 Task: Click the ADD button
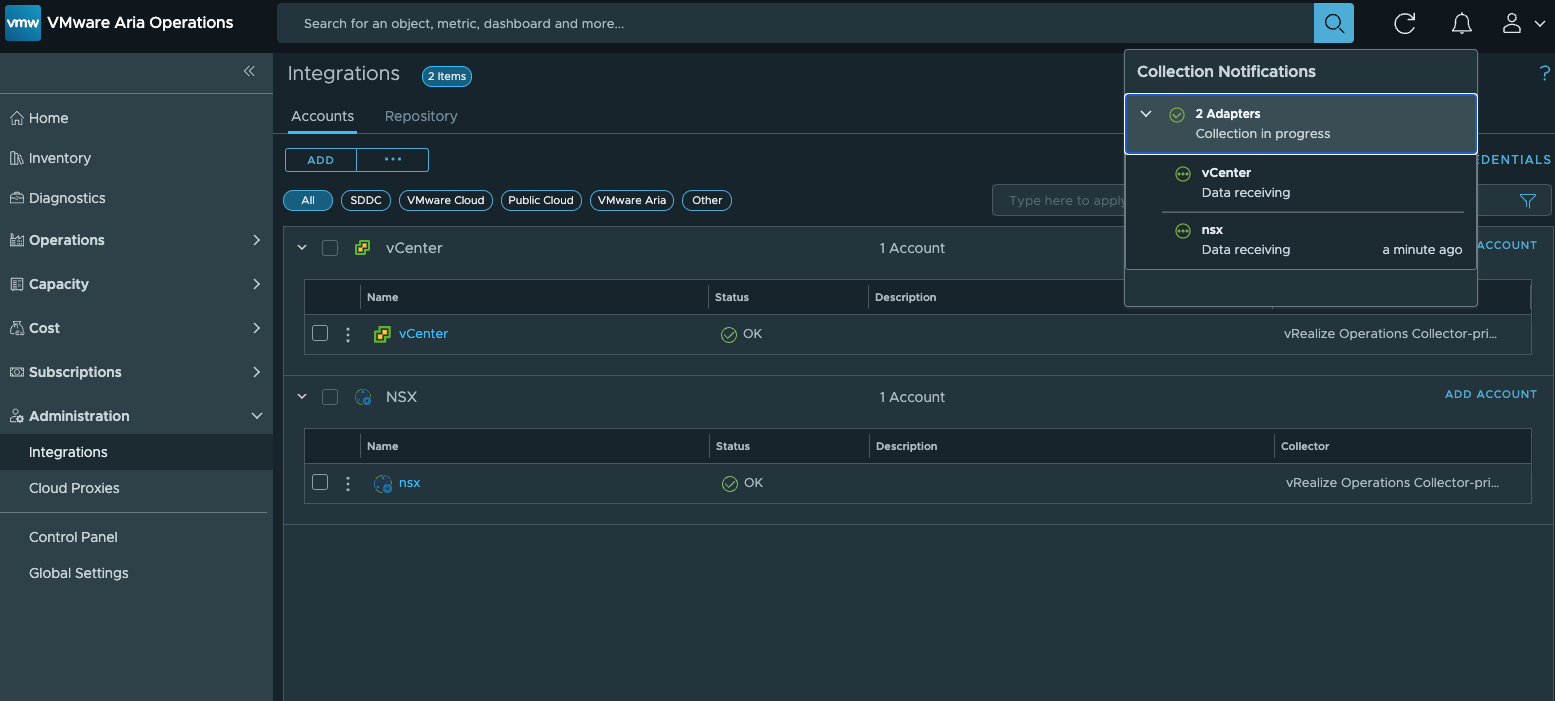[x=321, y=160]
